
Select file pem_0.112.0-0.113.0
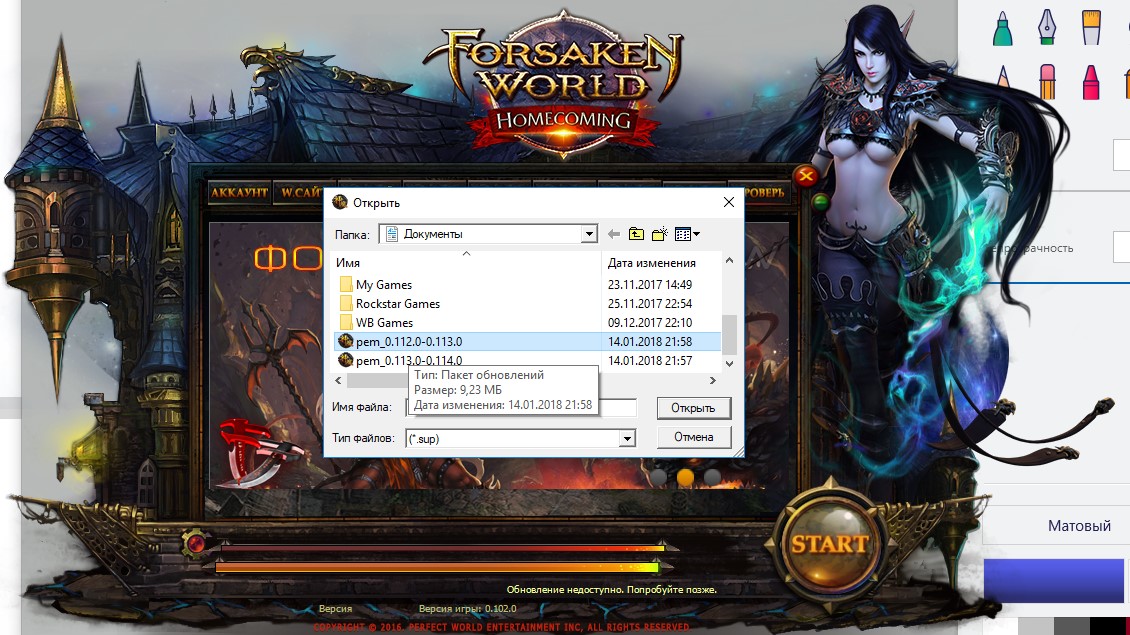click(528, 341)
